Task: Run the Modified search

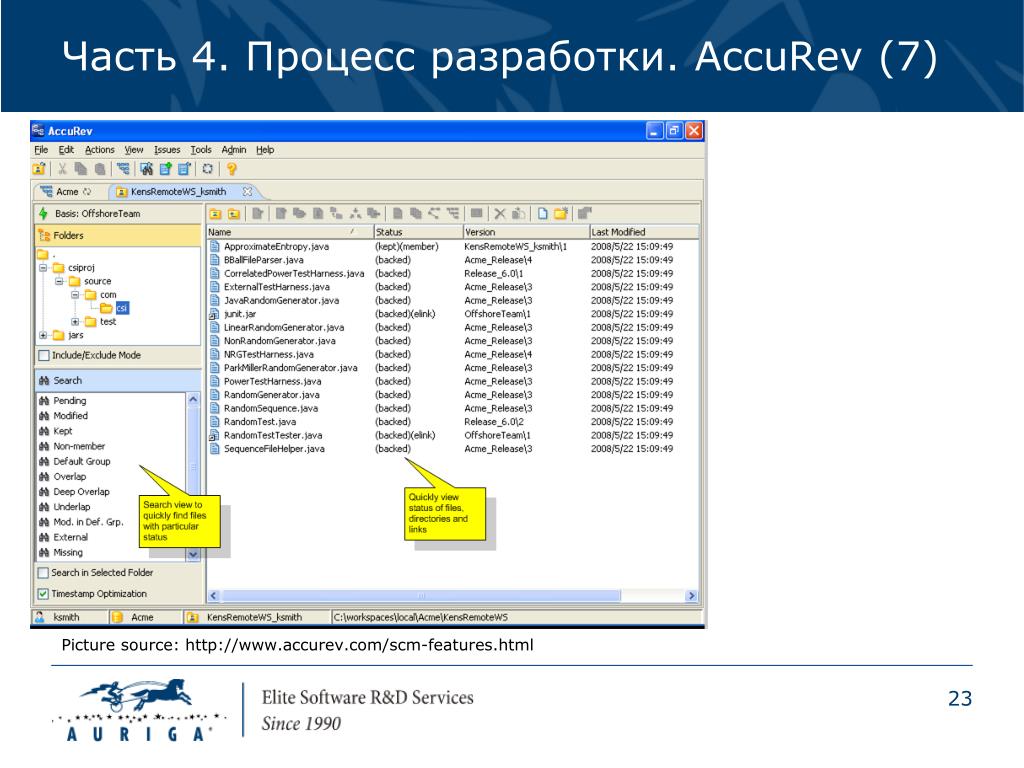Action: [70, 416]
